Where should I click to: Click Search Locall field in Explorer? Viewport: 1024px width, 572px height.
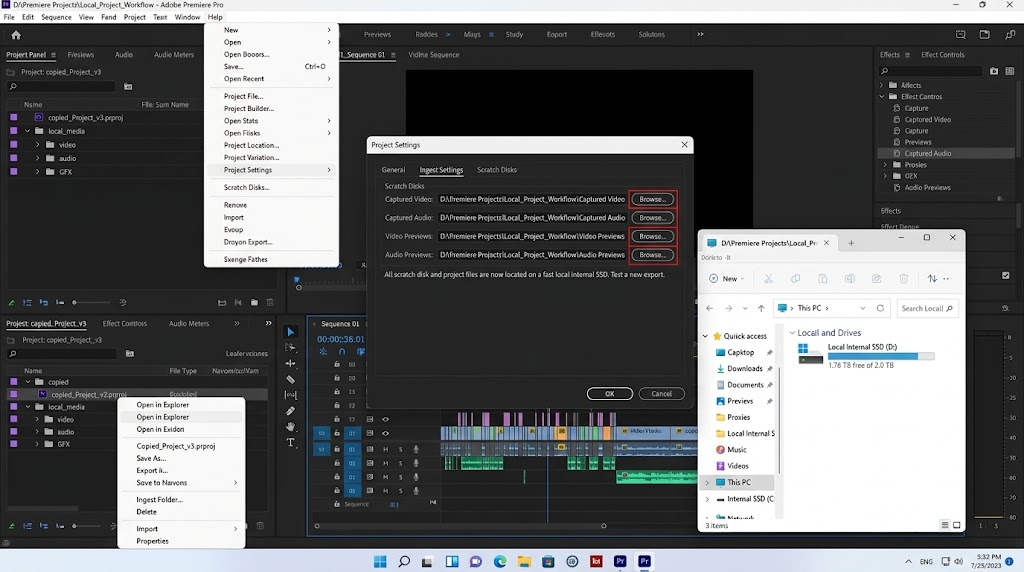927,308
